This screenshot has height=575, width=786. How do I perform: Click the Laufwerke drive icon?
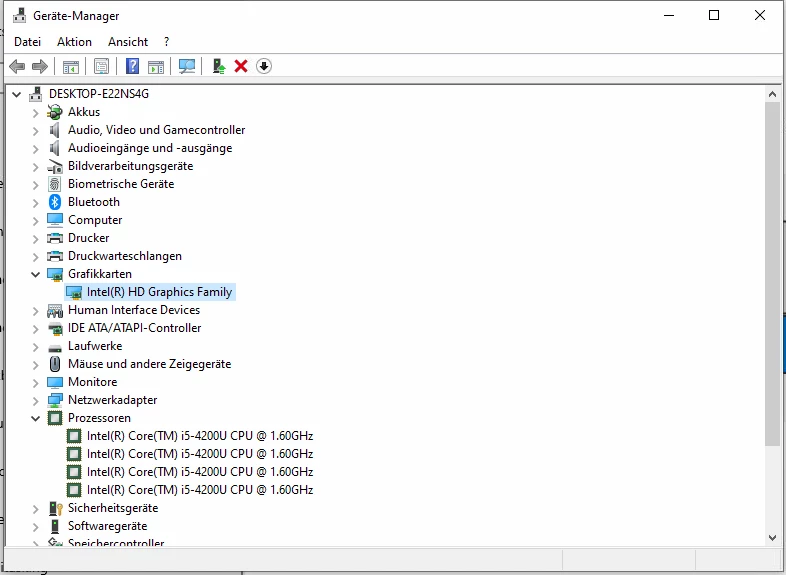click(x=55, y=347)
